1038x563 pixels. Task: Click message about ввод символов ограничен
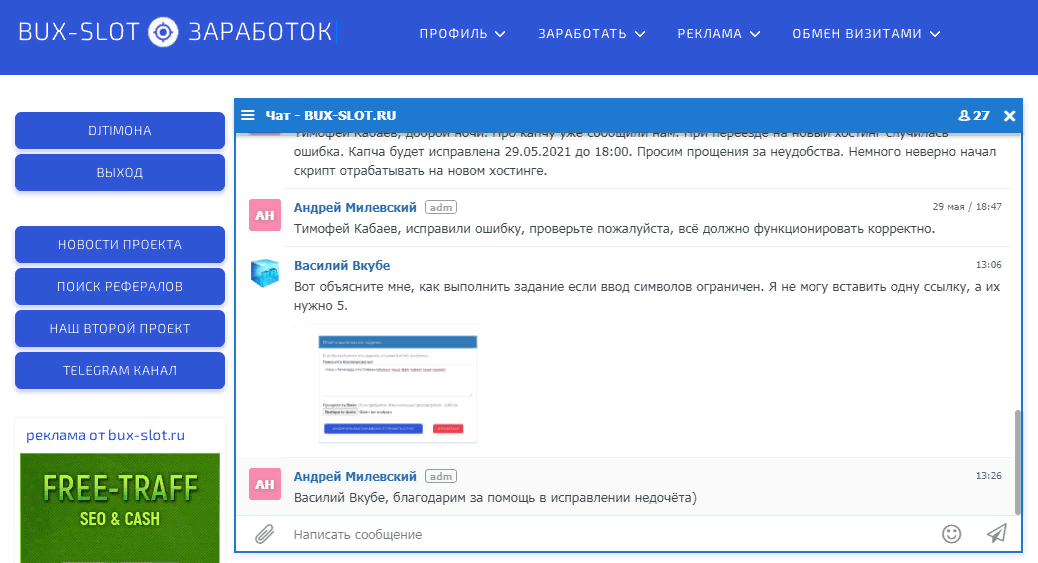[x=647, y=296]
